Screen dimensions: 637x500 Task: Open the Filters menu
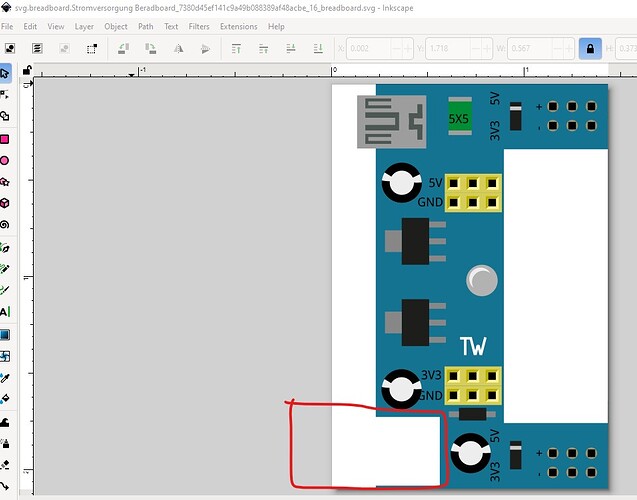199,26
